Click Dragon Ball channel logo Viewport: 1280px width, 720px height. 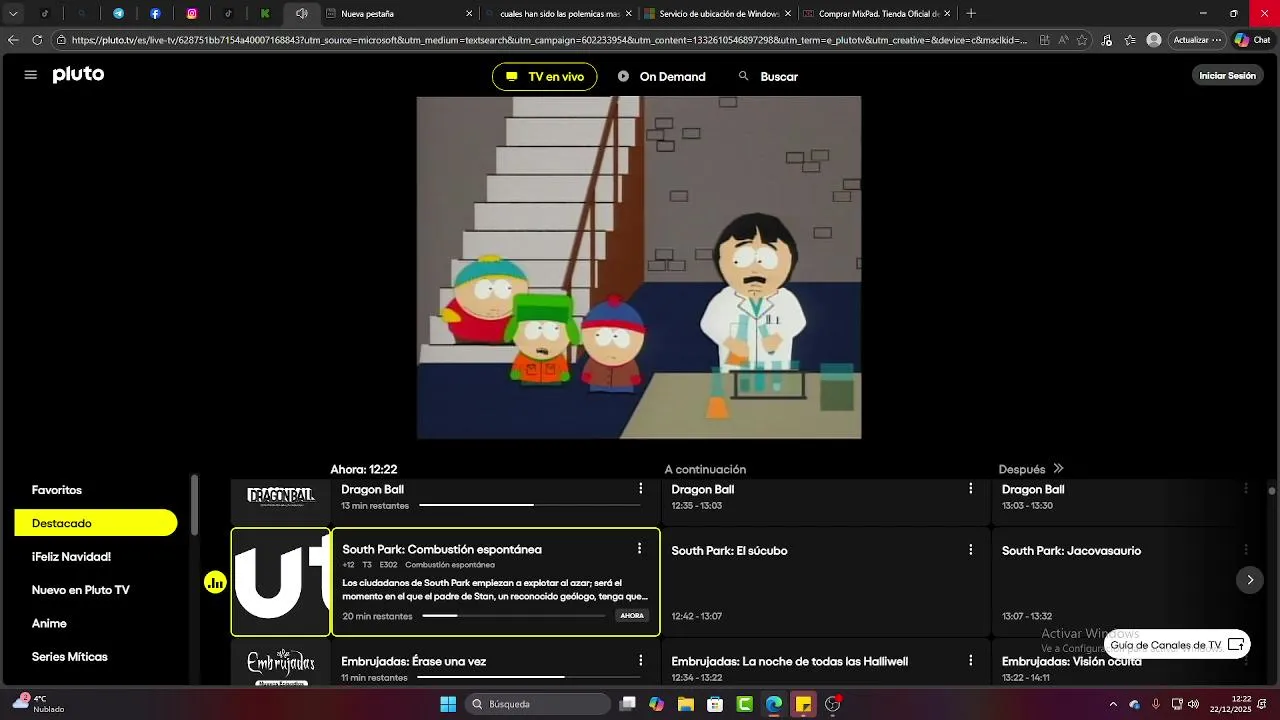click(x=281, y=497)
